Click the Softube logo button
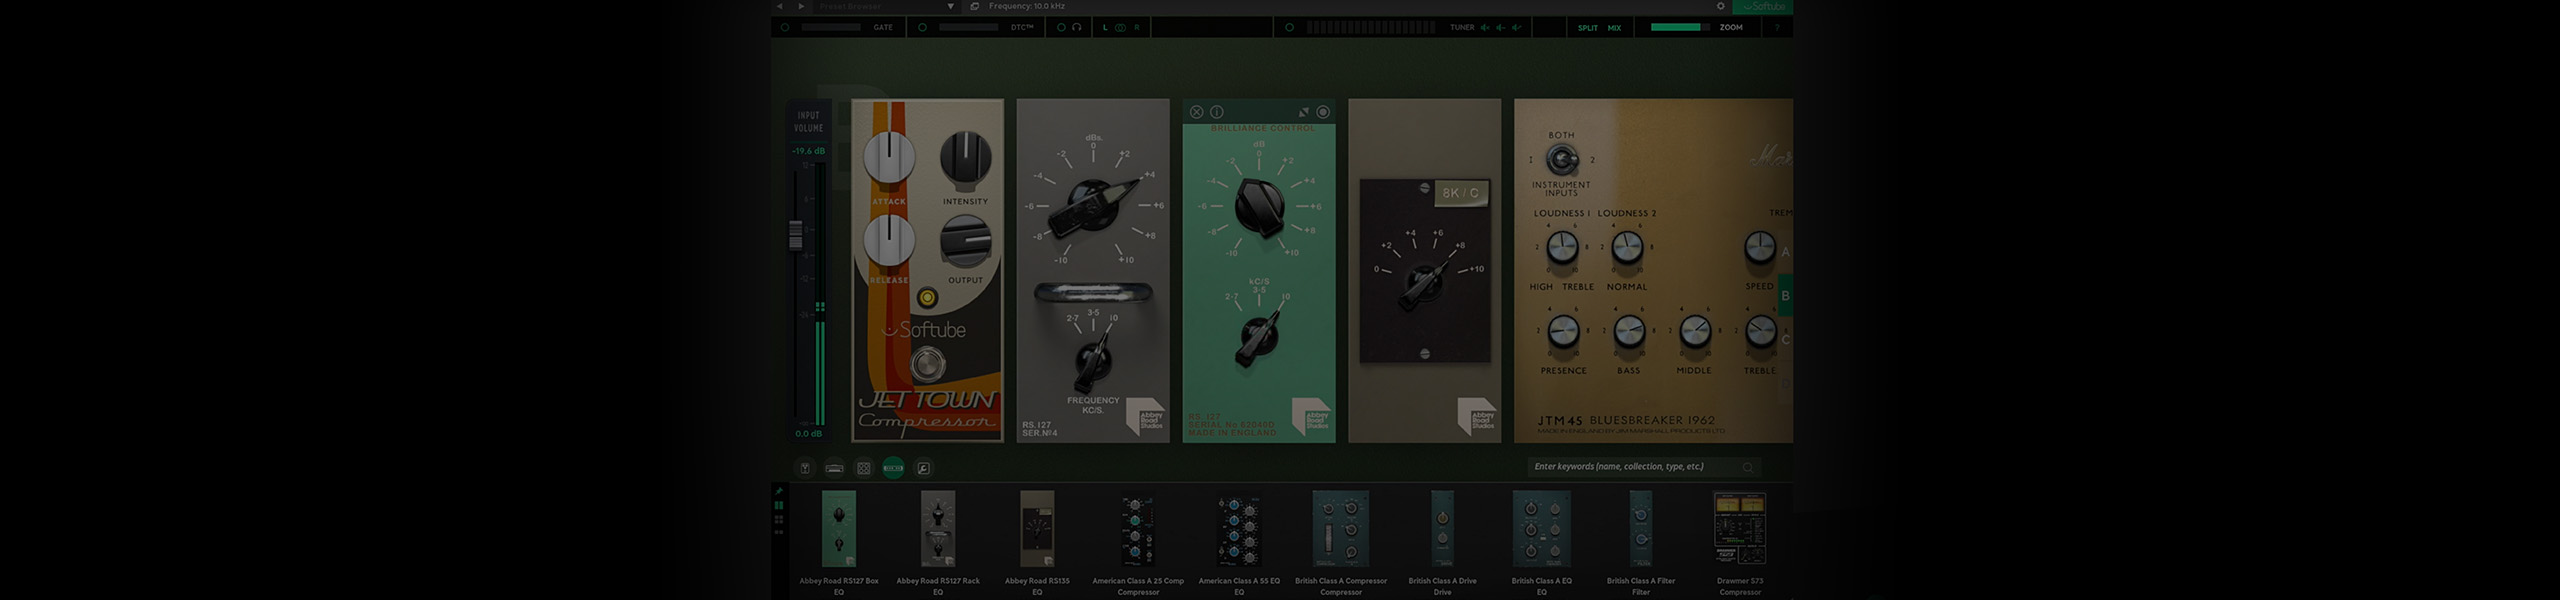The width and height of the screenshot is (2560, 600). pos(1762,6)
